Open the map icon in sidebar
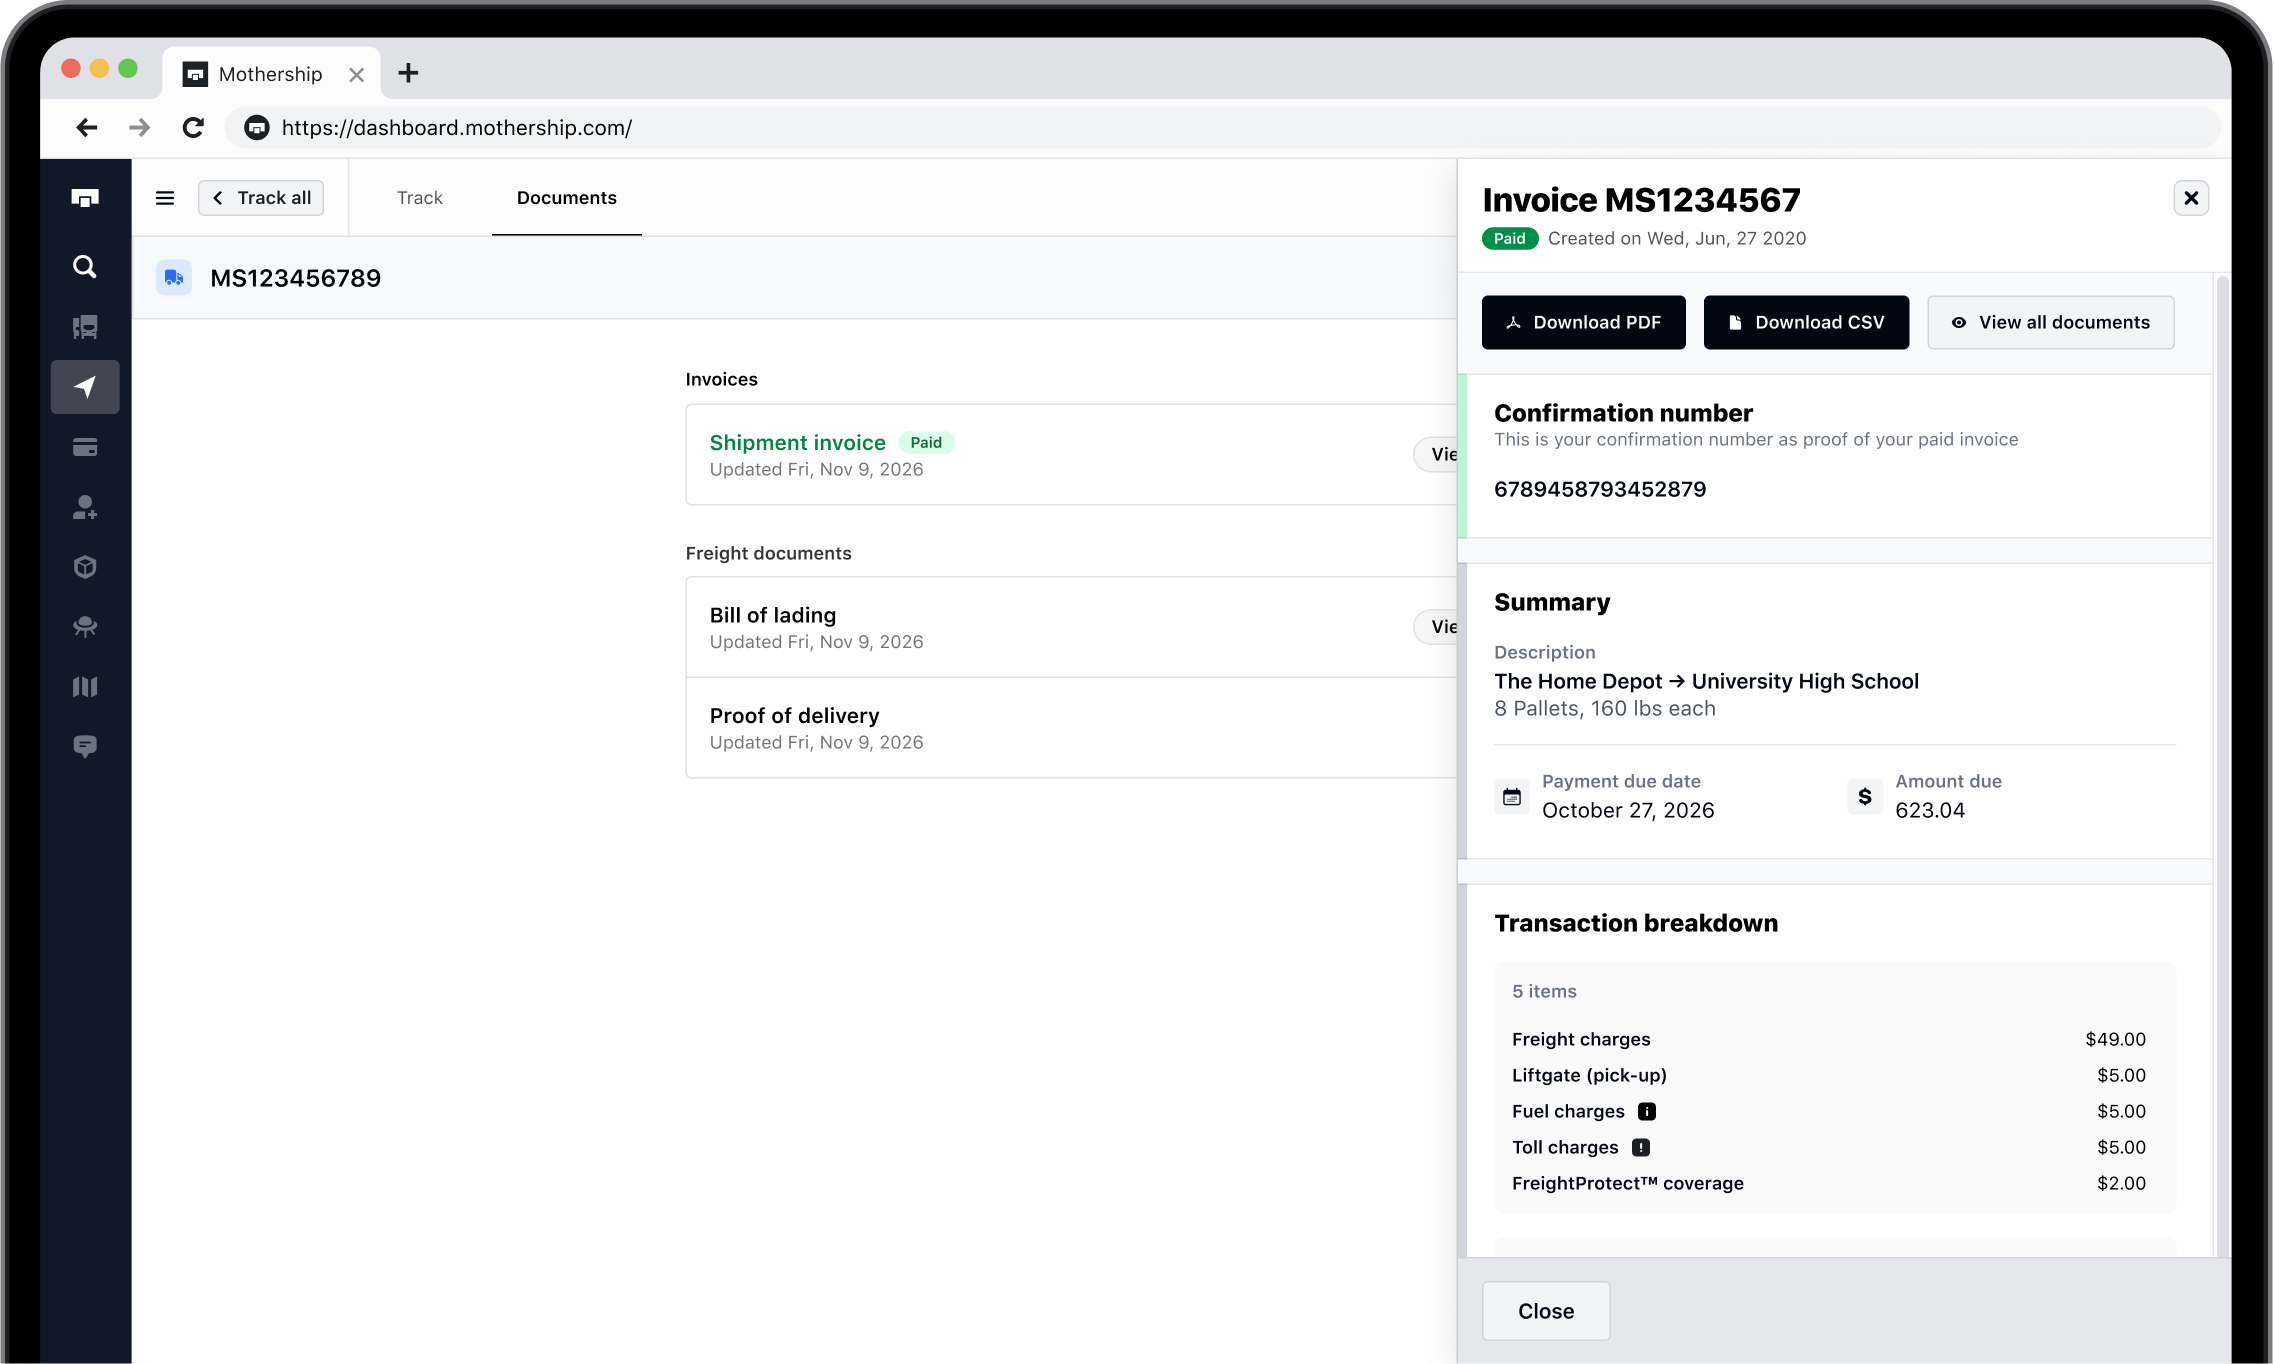2274x1364 pixels. click(x=85, y=687)
